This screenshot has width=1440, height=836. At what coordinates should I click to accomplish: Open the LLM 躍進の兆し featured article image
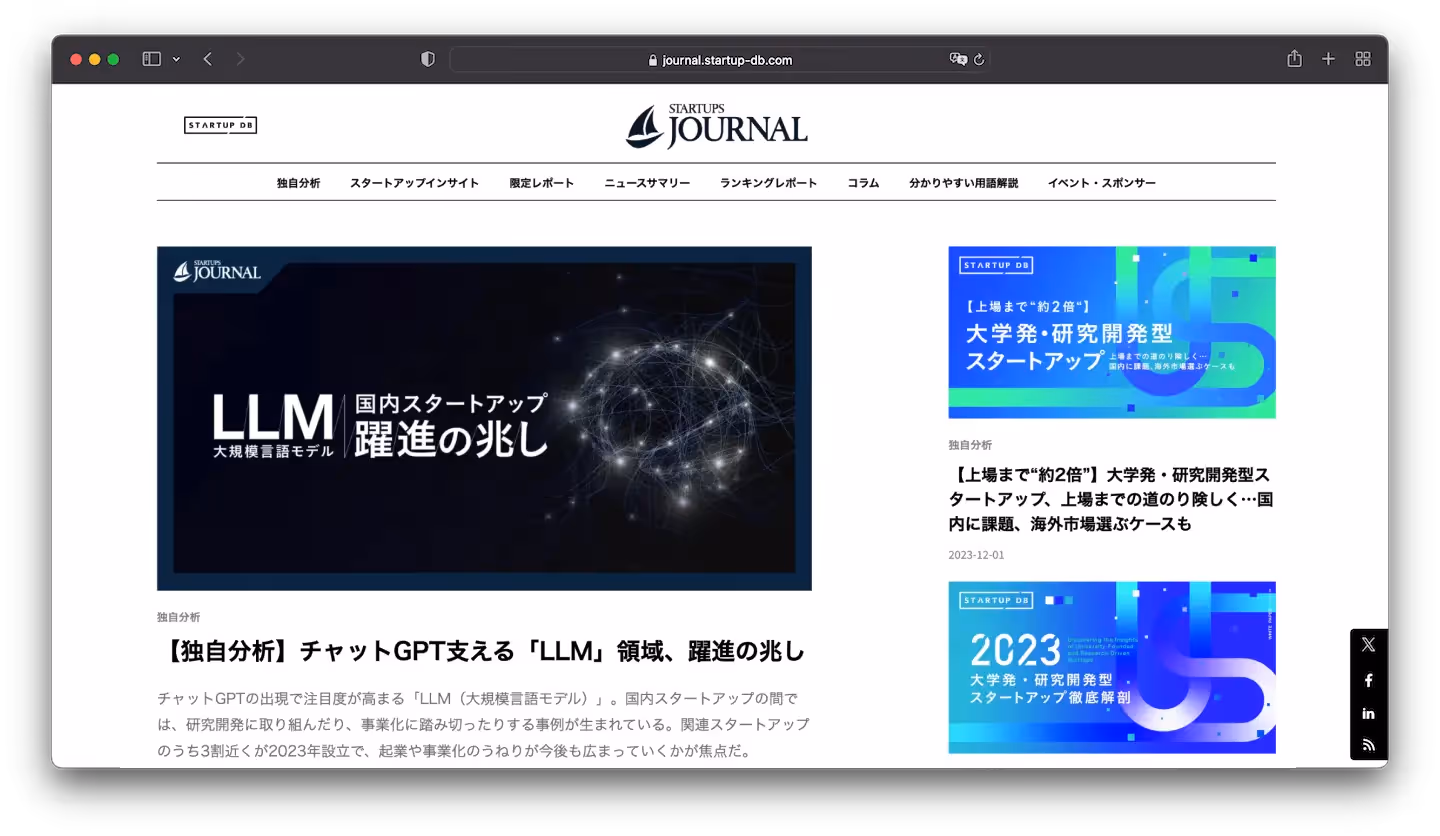click(484, 418)
